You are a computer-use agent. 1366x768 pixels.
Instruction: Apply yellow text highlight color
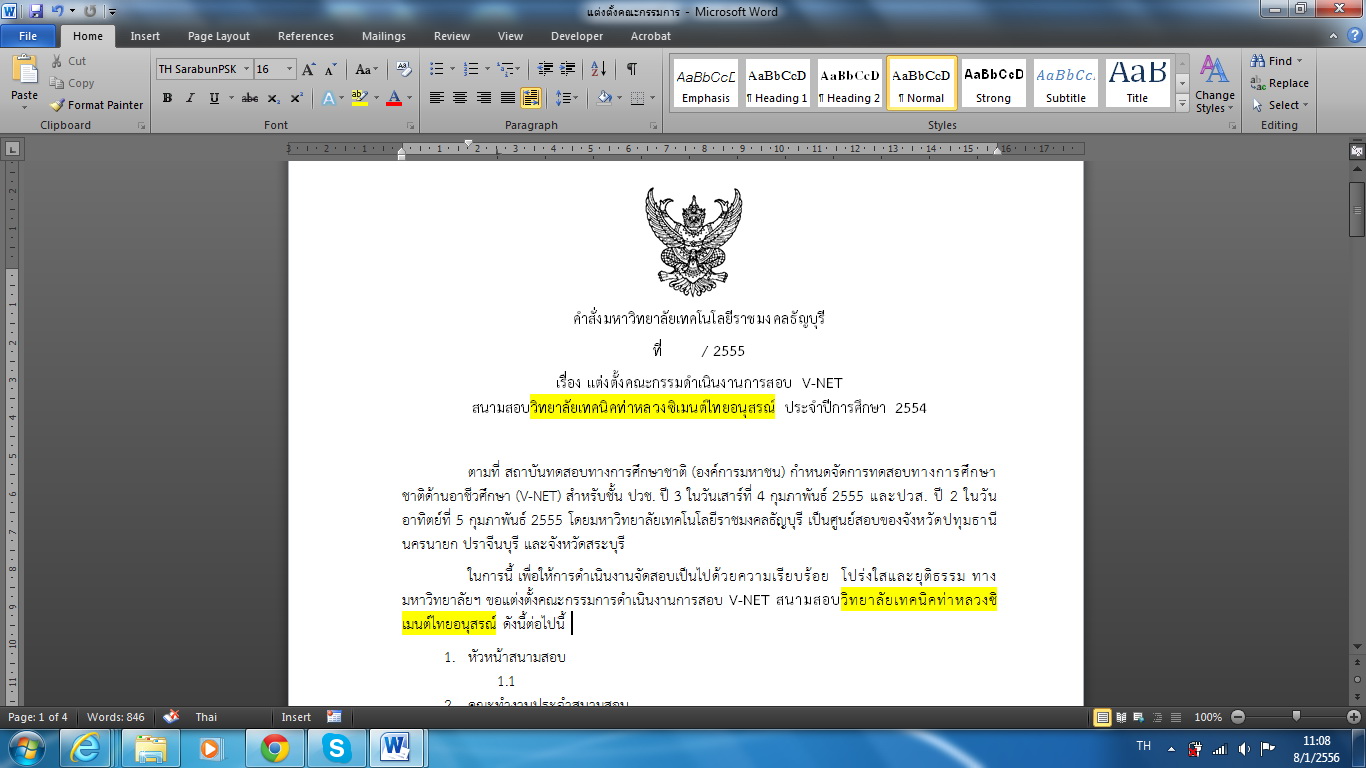click(x=360, y=98)
